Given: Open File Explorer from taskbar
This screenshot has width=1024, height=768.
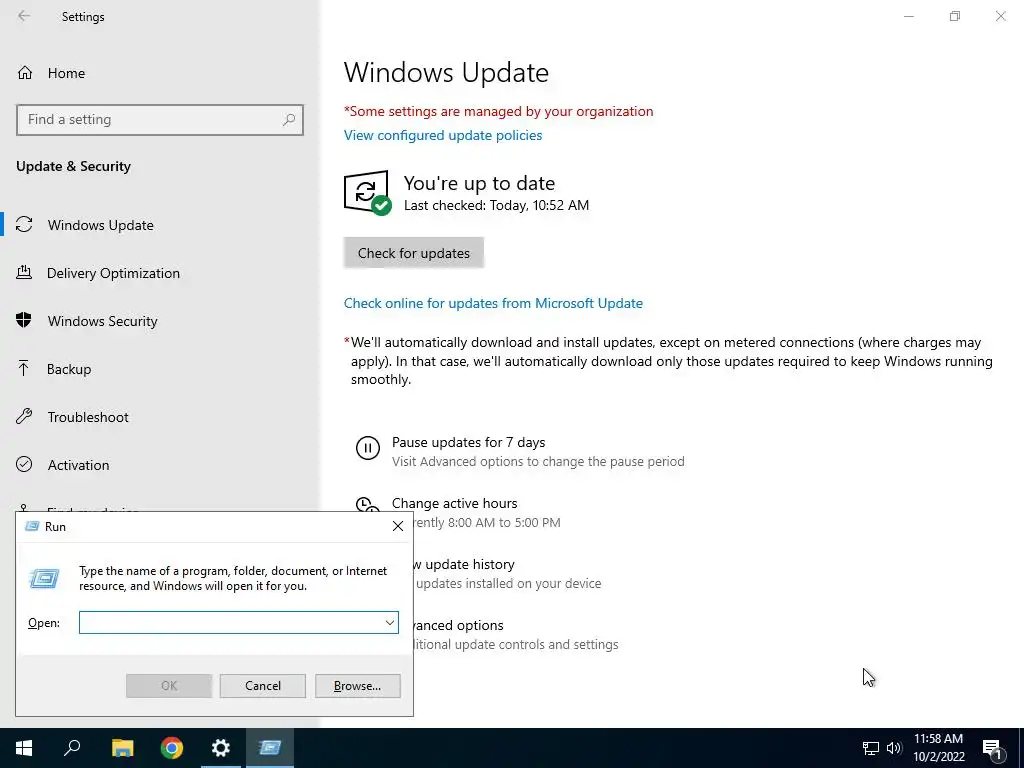Looking at the screenshot, I should (123, 748).
